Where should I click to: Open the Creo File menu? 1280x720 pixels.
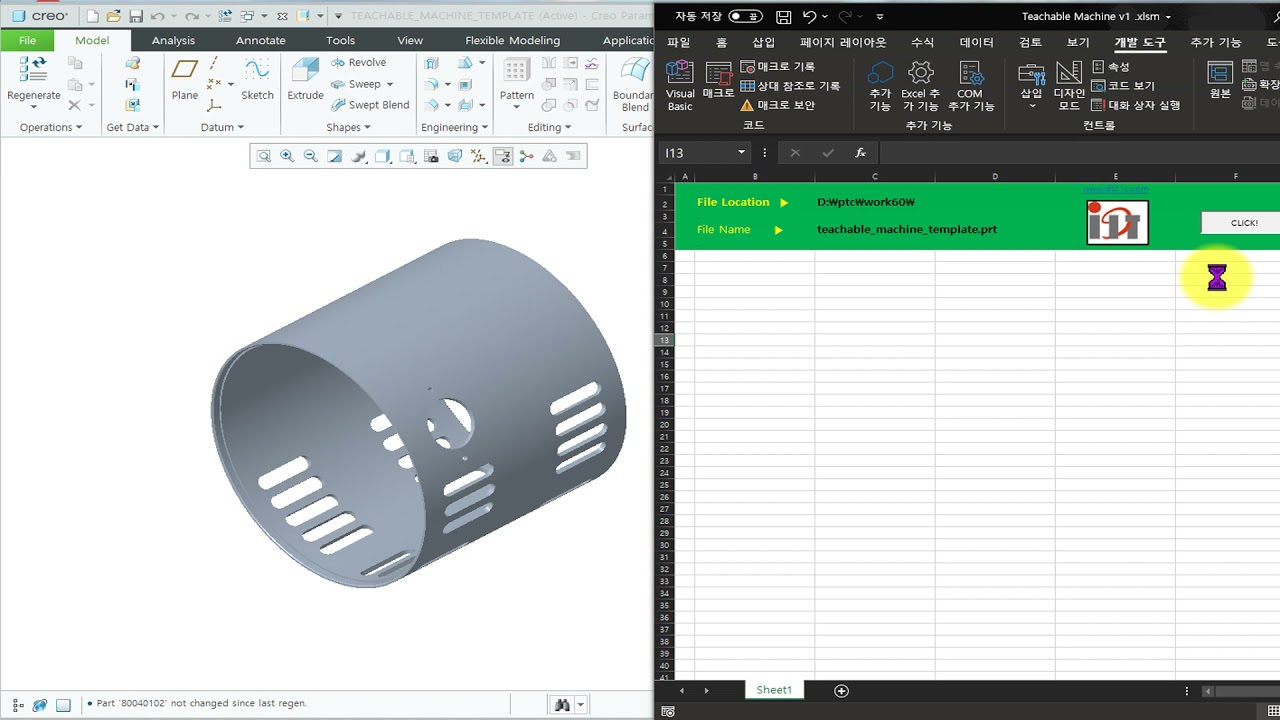[x=27, y=40]
